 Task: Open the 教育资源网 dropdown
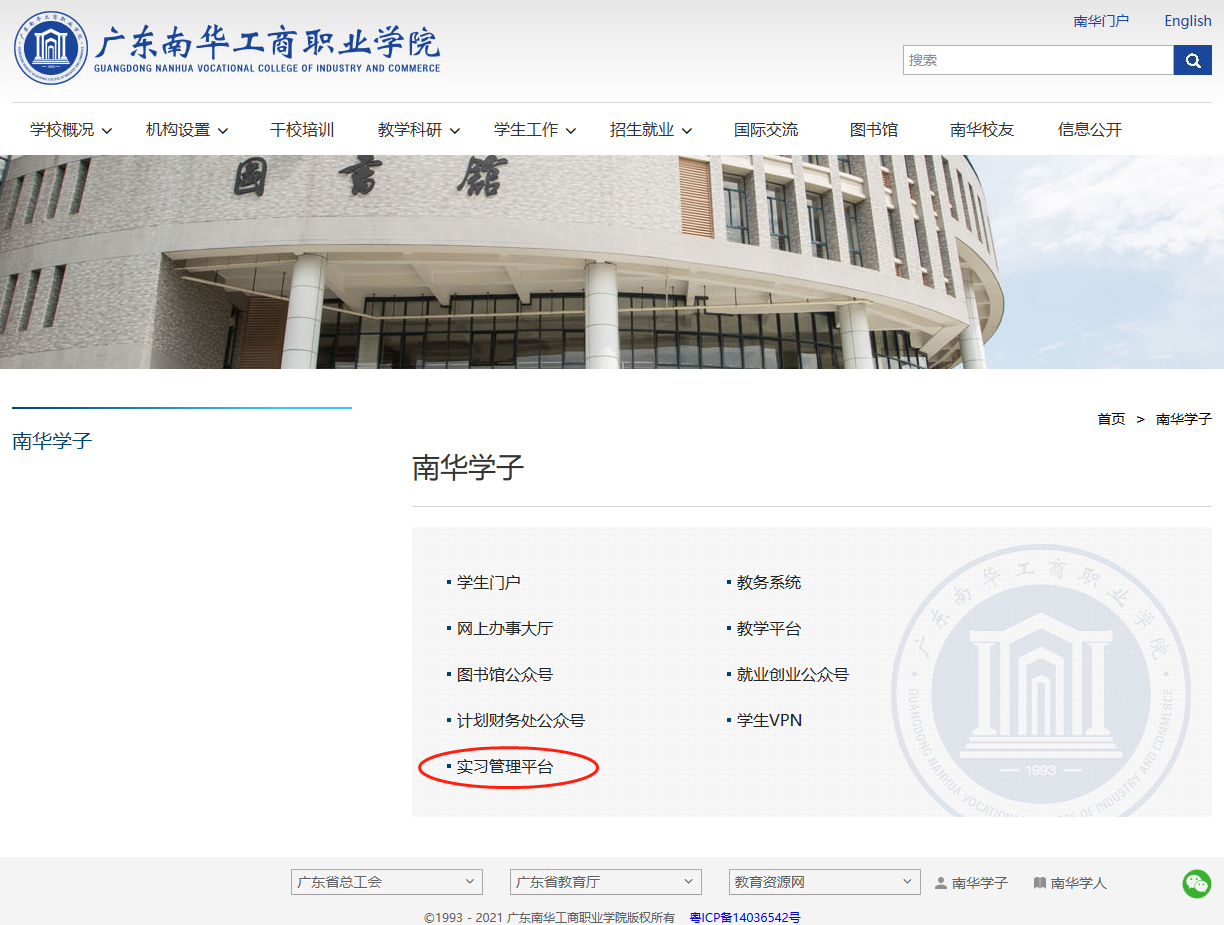point(824,882)
